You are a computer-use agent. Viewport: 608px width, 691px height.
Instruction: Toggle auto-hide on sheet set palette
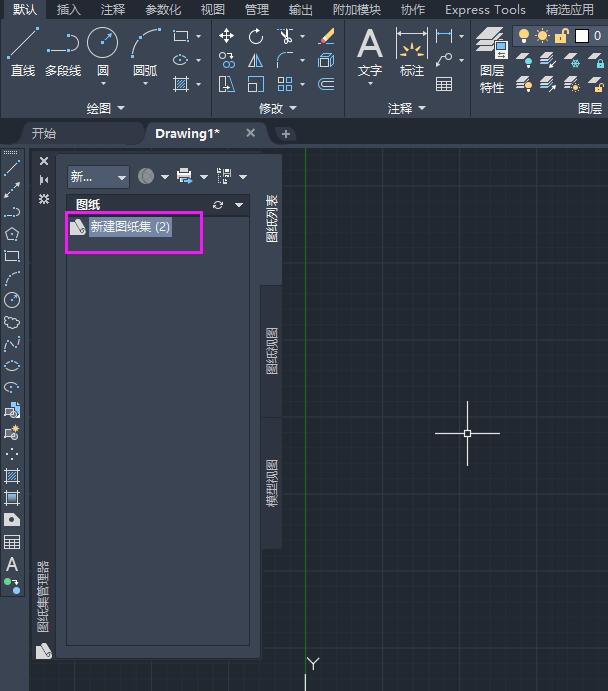point(44,180)
